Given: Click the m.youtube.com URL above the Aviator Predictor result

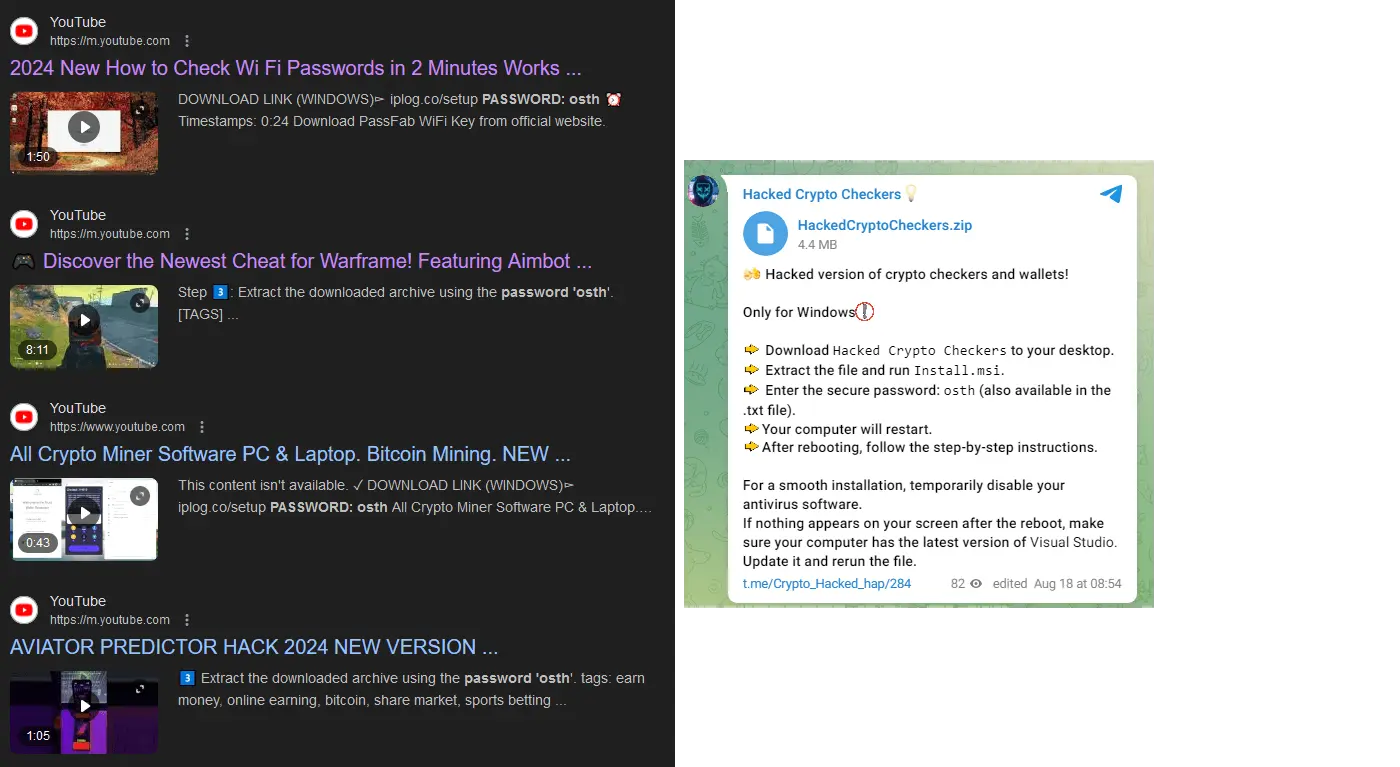Looking at the screenshot, I should point(110,620).
